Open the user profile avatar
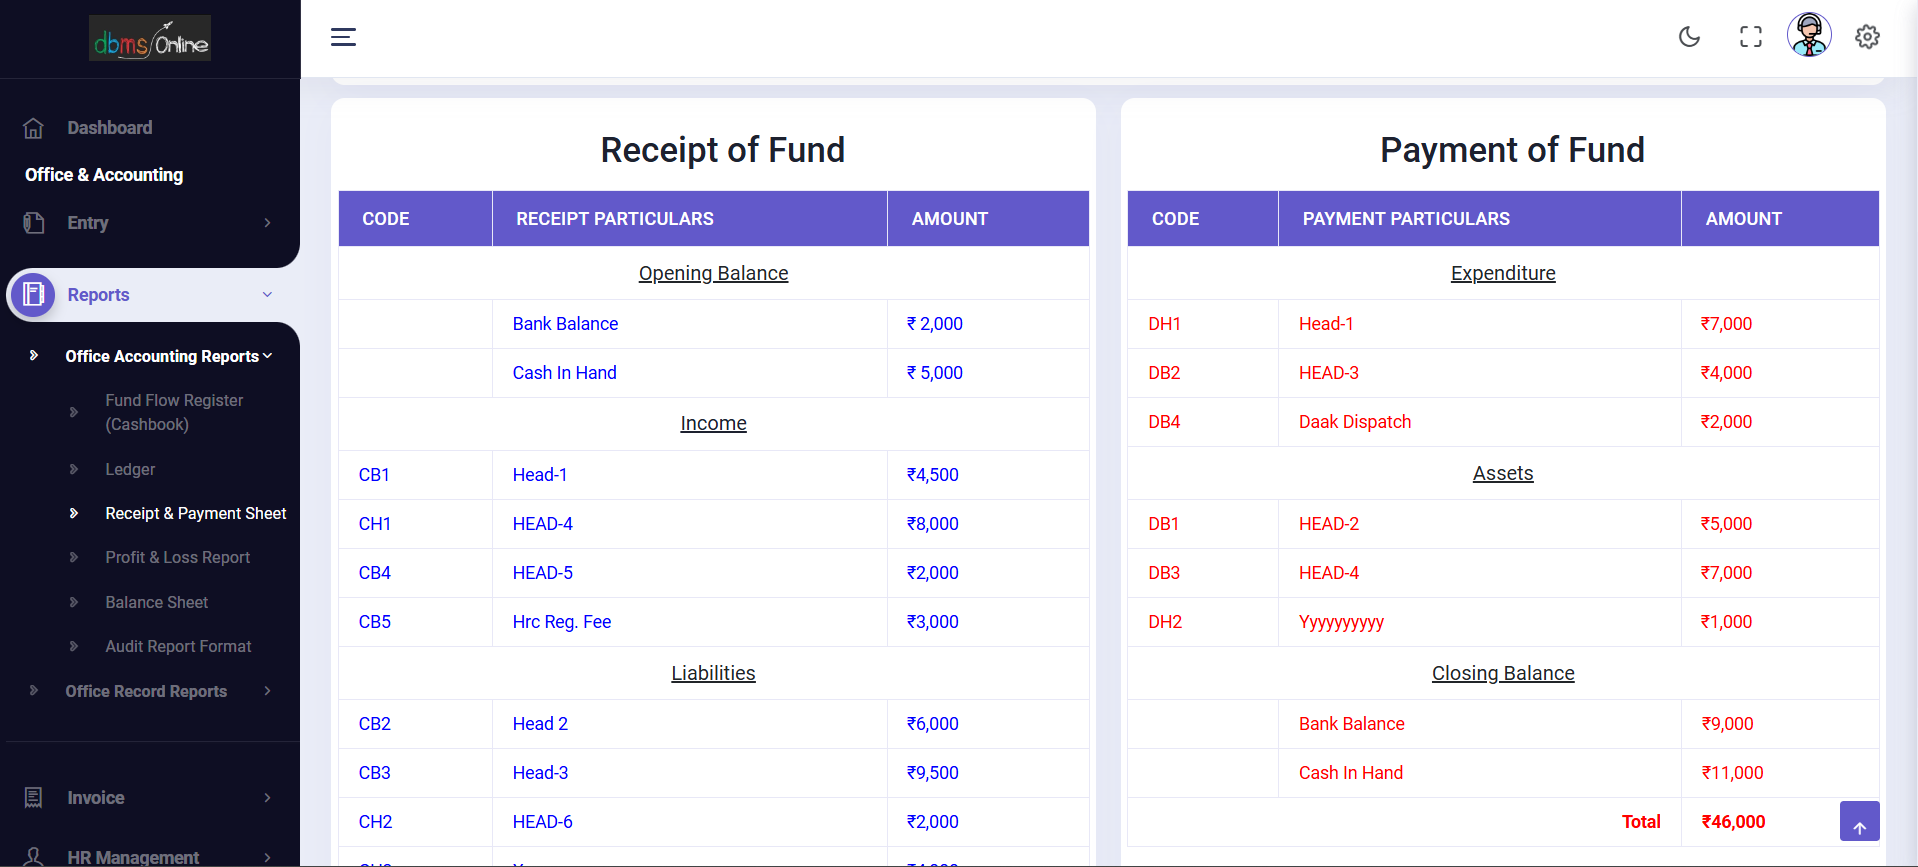This screenshot has width=1918, height=867. (1808, 36)
